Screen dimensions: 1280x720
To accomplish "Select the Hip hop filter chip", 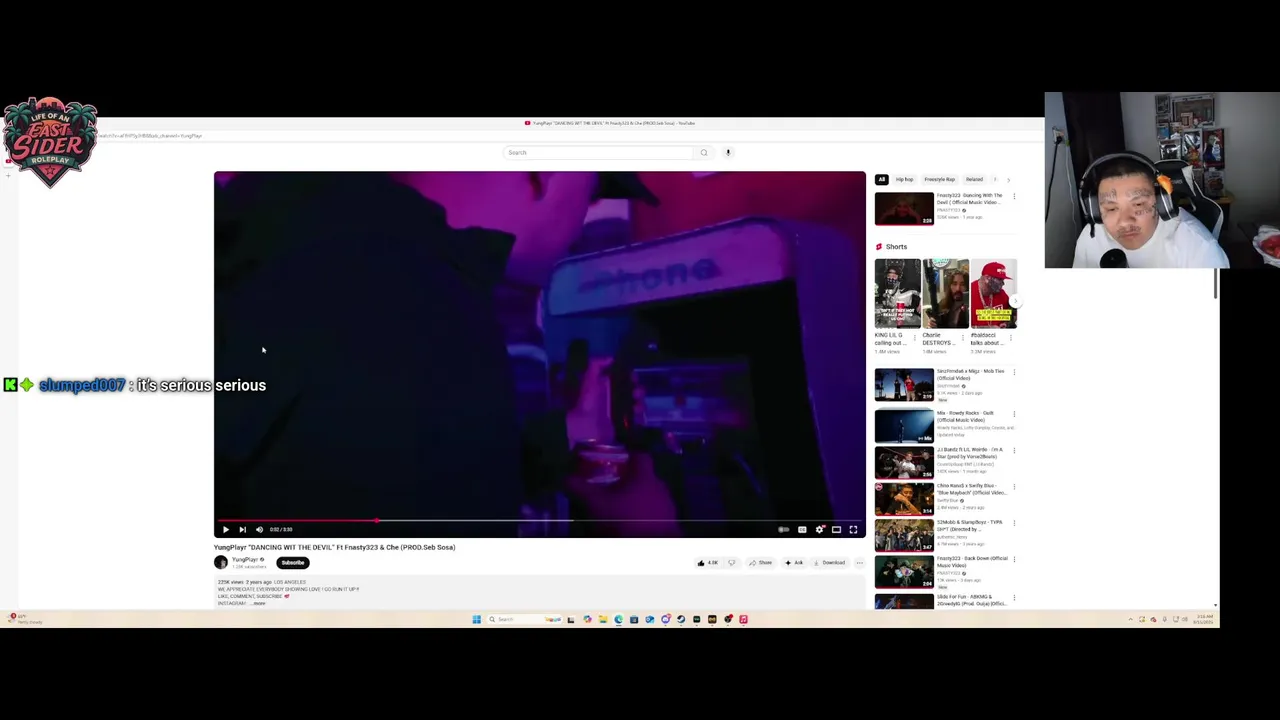I will pyautogui.click(x=904, y=179).
